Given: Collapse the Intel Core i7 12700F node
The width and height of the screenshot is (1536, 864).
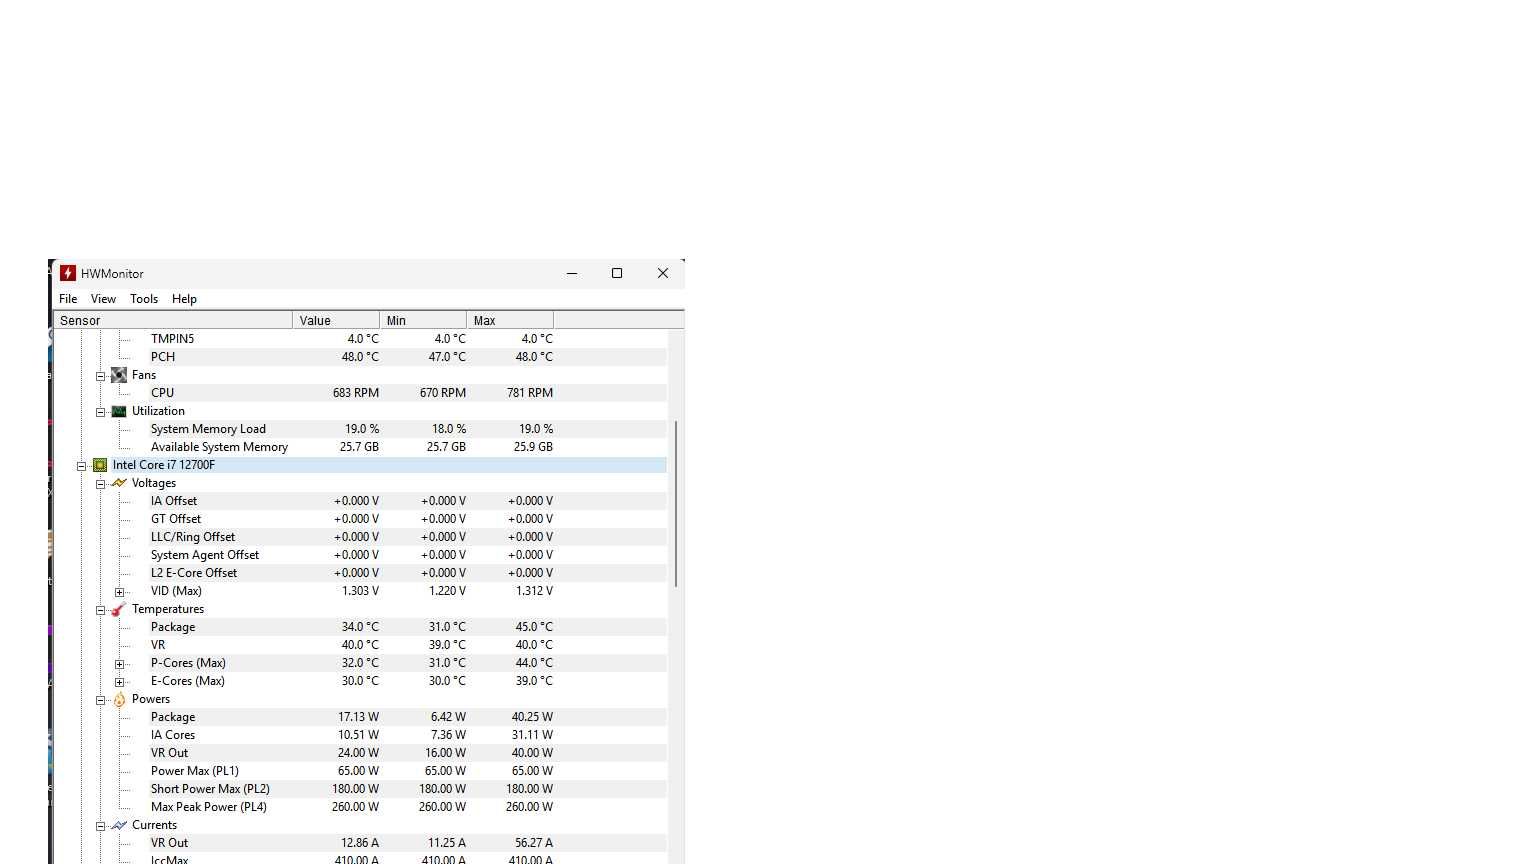Looking at the screenshot, I should 81,466.
